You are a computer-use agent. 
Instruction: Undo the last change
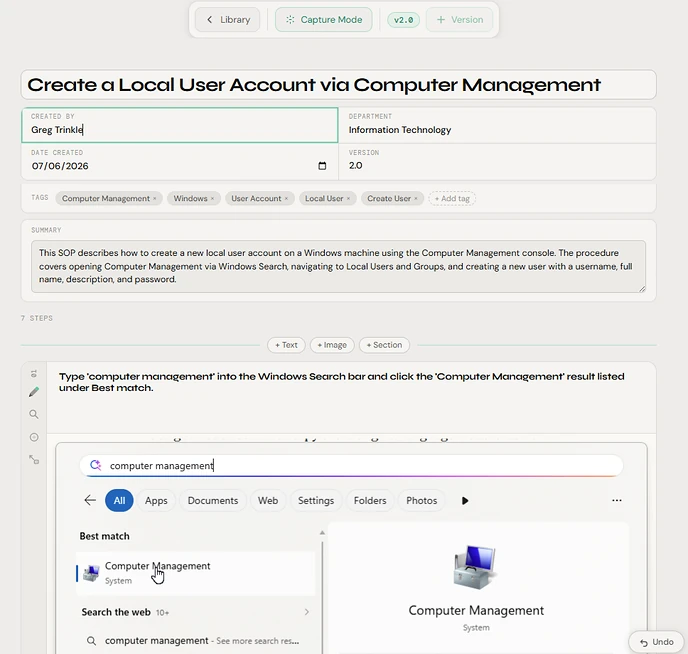point(656,642)
